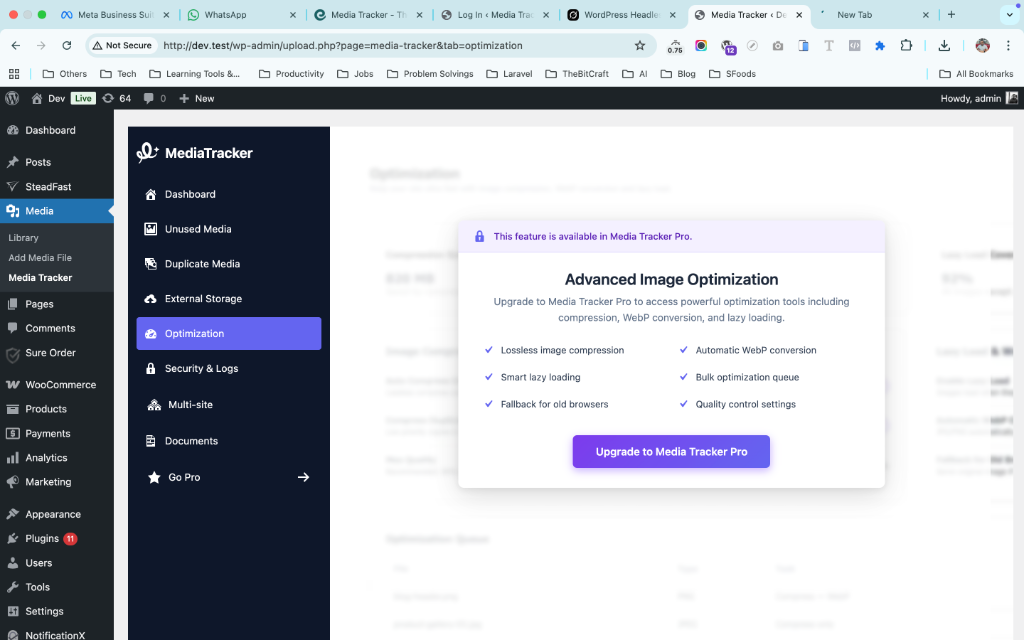Click the lock icon in Pro notice
This screenshot has width=1024, height=640.
(479, 236)
